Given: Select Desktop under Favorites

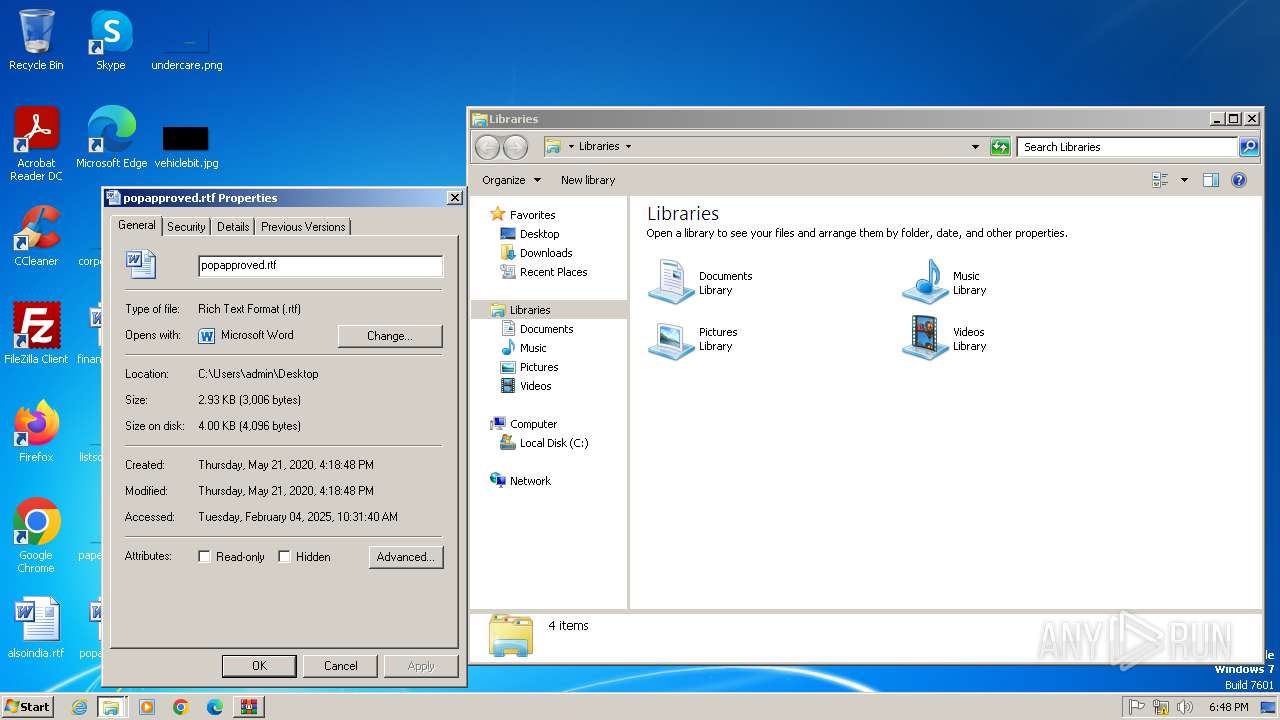Looking at the screenshot, I should (x=539, y=234).
